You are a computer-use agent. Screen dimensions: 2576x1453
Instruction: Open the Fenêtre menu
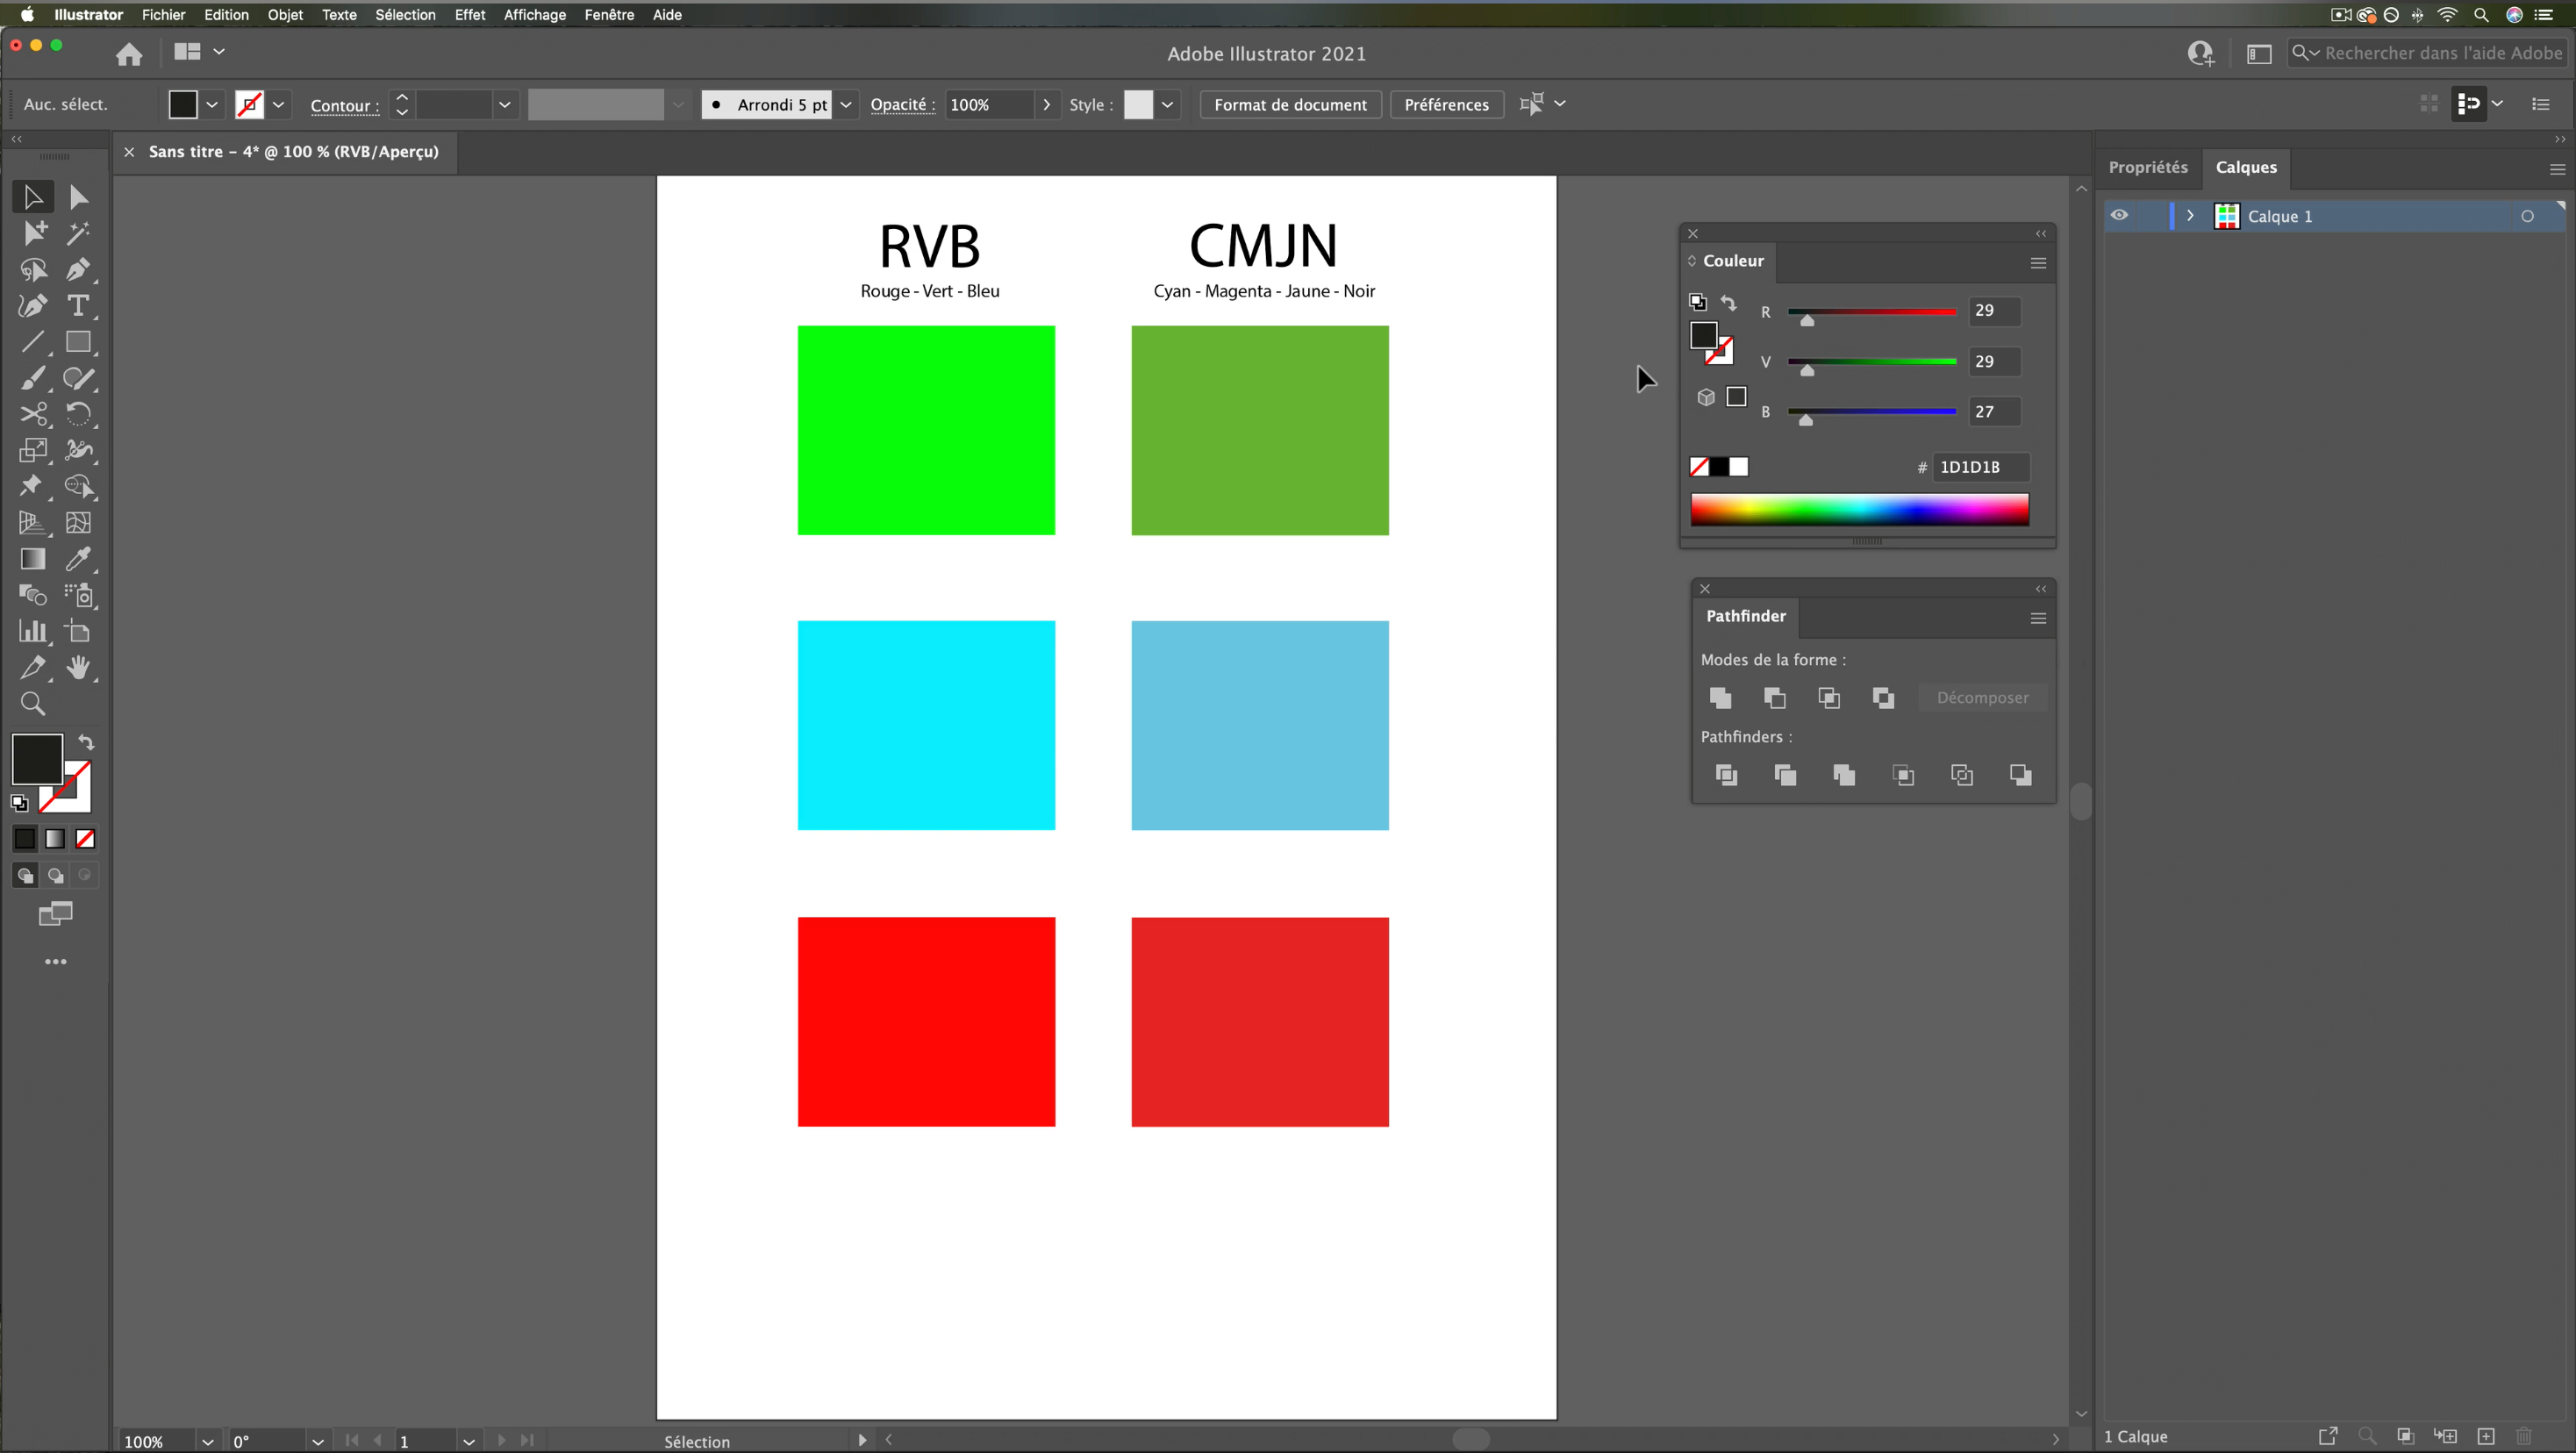tap(608, 15)
